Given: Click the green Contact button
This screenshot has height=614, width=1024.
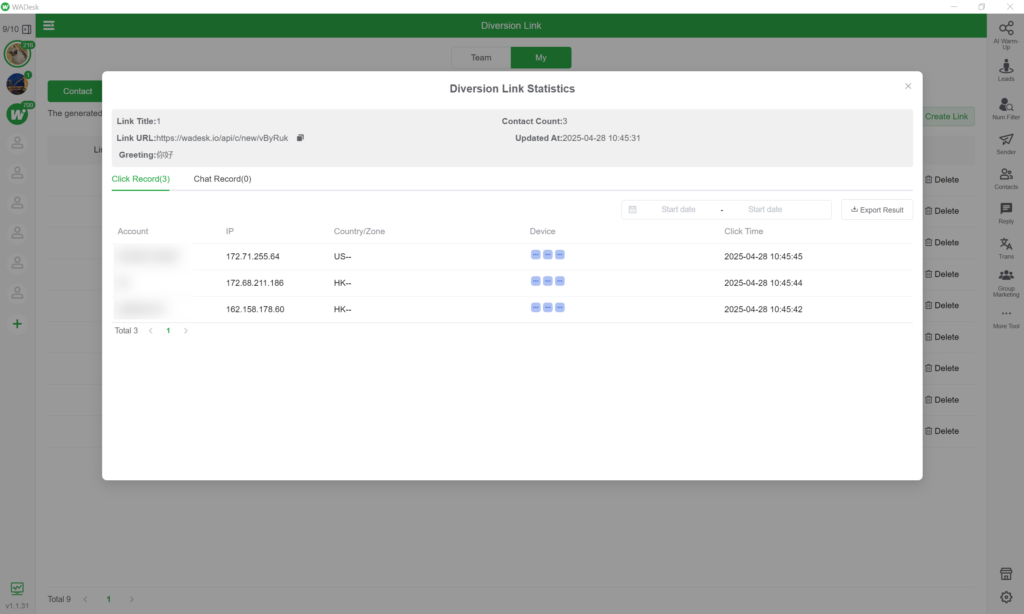Looking at the screenshot, I should tap(77, 91).
